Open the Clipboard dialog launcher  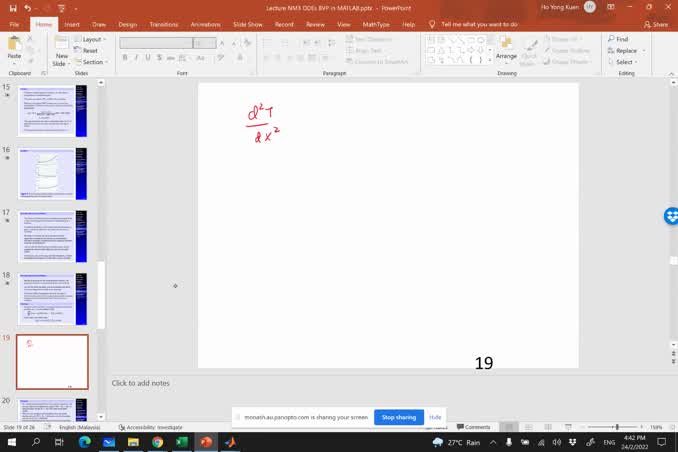pos(44,73)
